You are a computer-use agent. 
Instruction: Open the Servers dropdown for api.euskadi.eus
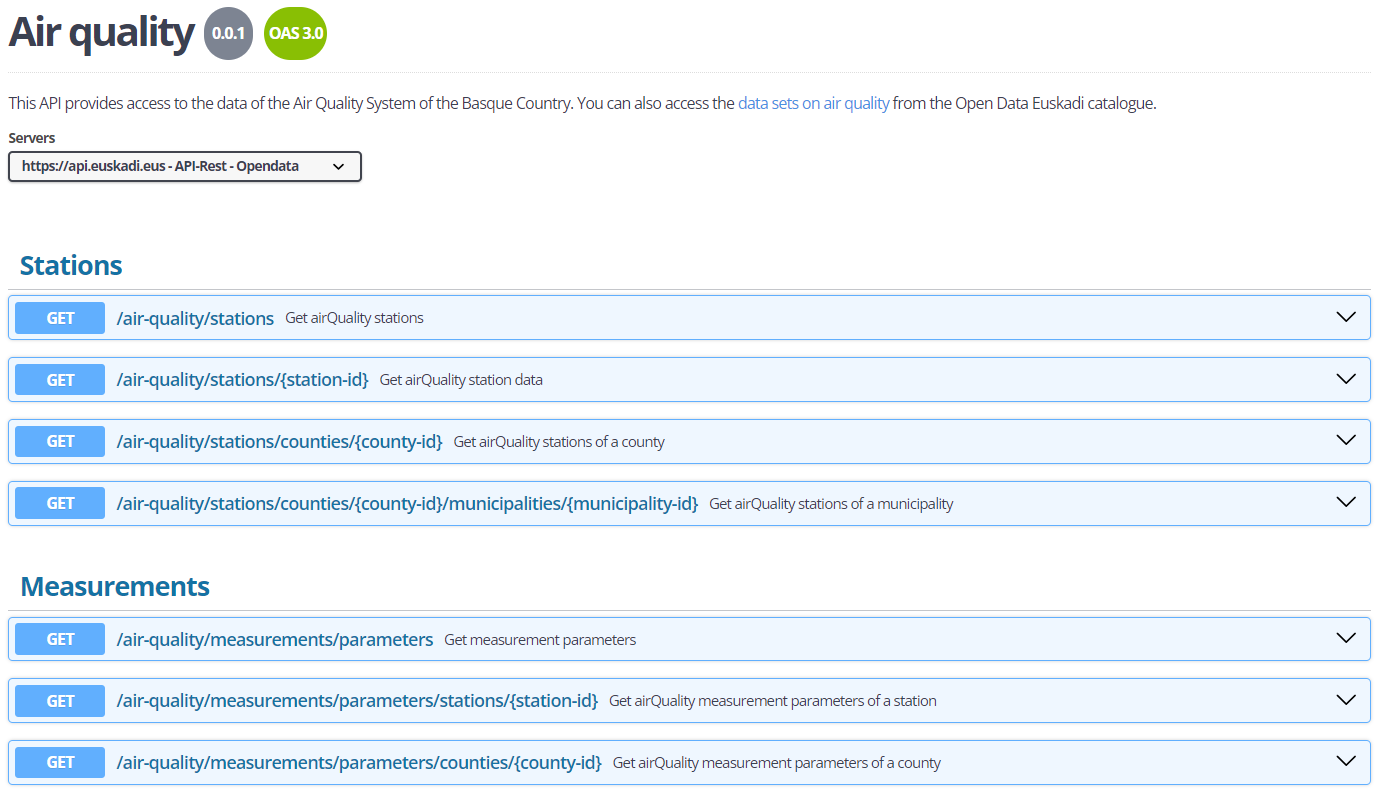pyautogui.click(x=184, y=166)
